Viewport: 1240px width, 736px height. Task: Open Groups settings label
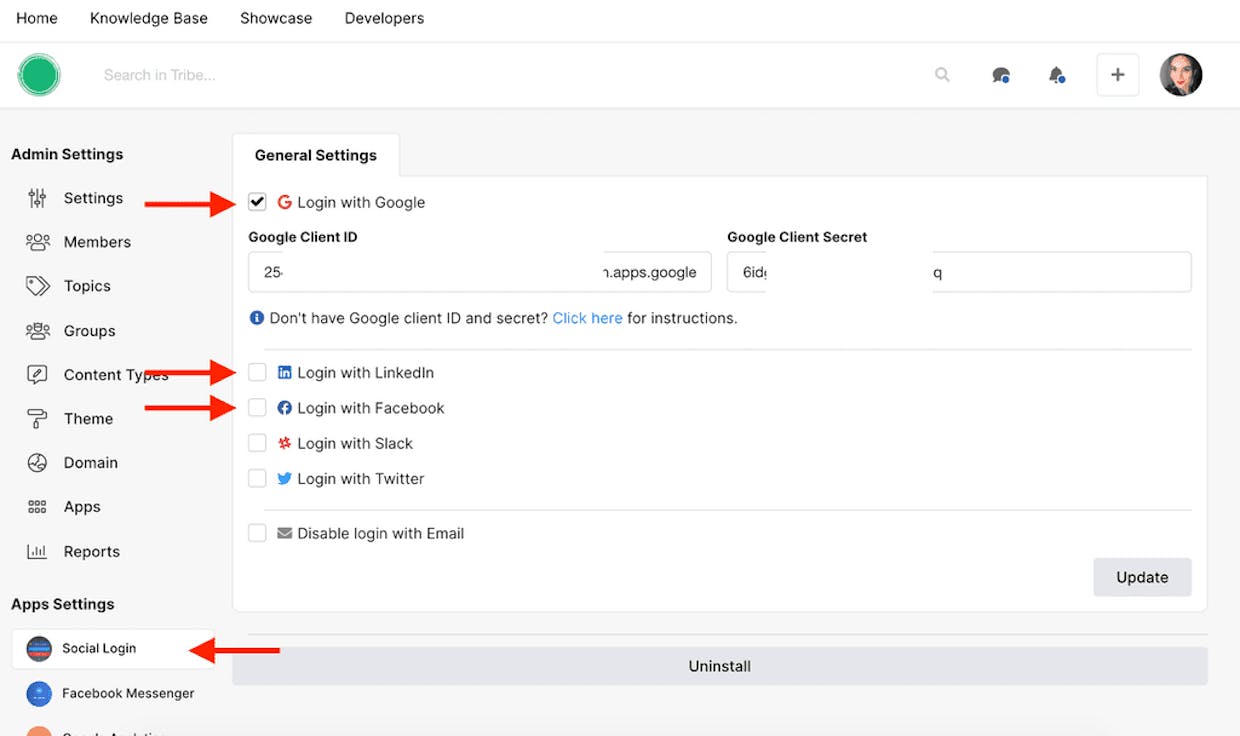tap(90, 331)
